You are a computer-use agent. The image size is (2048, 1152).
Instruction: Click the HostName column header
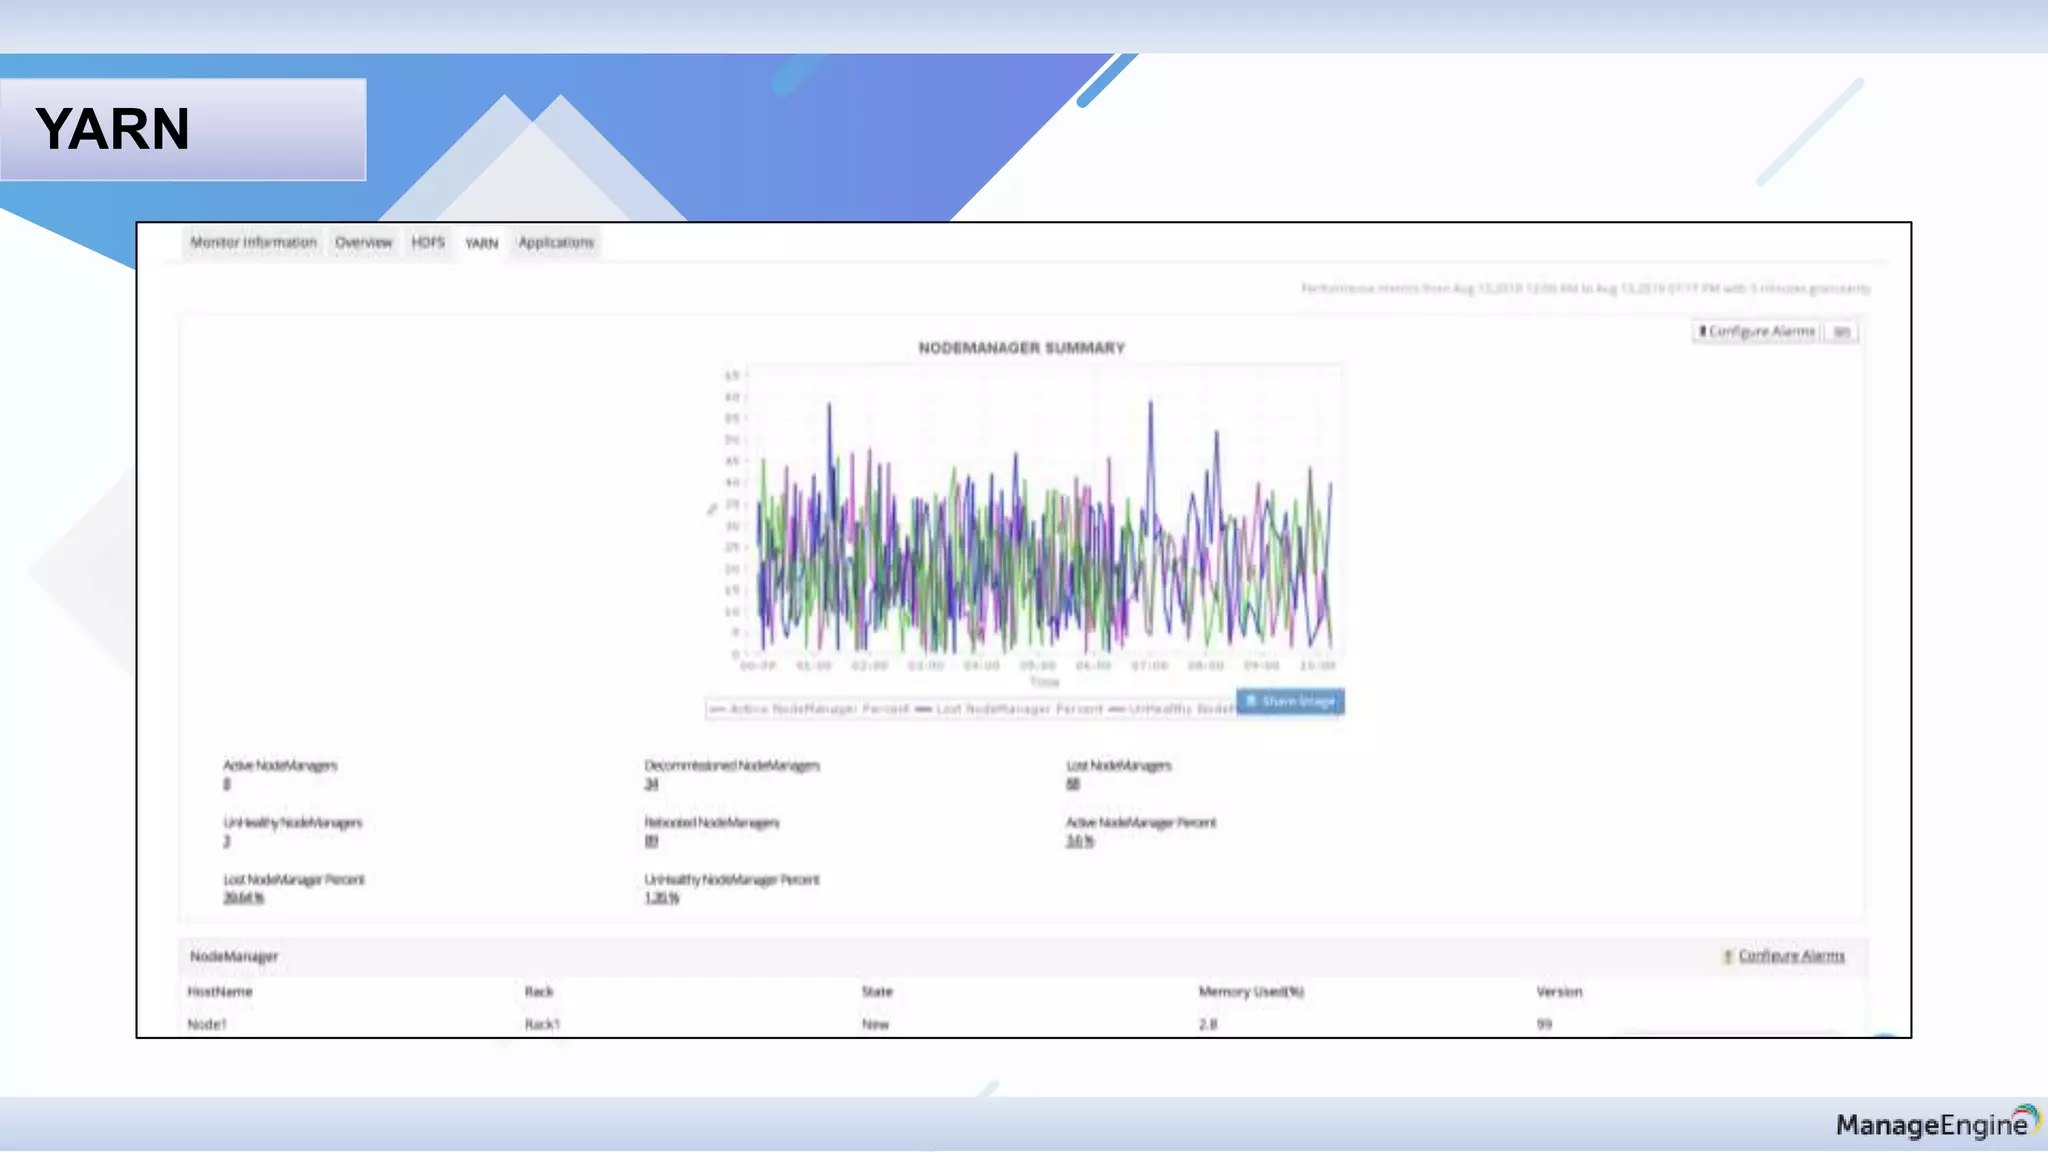tap(220, 992)
